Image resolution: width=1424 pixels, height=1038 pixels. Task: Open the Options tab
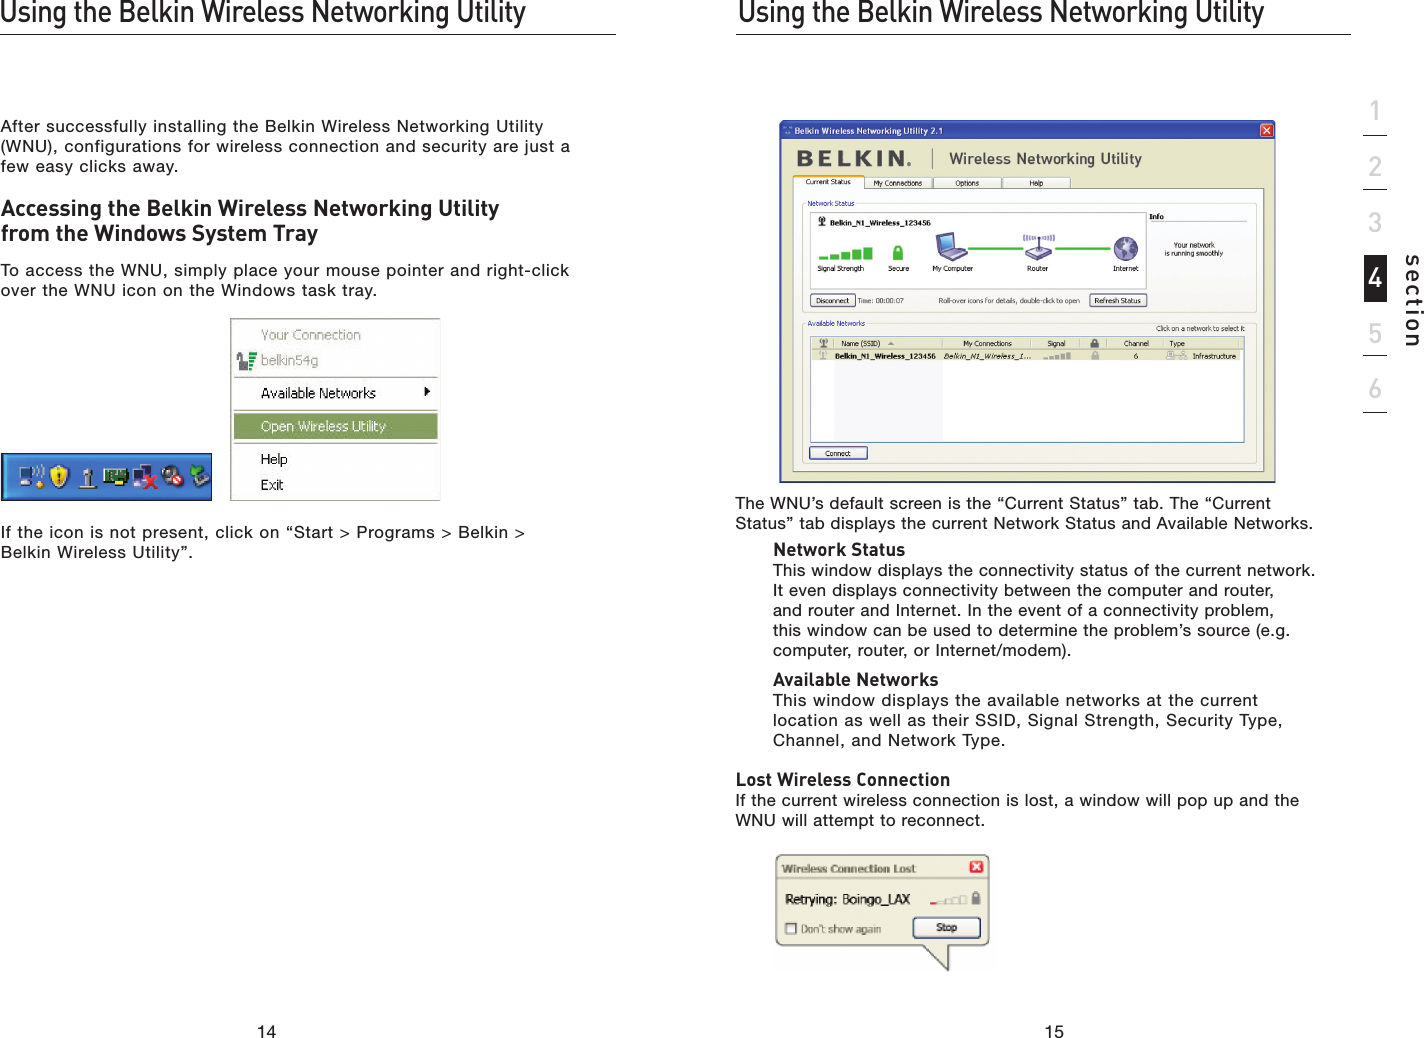tap(967, 183)
